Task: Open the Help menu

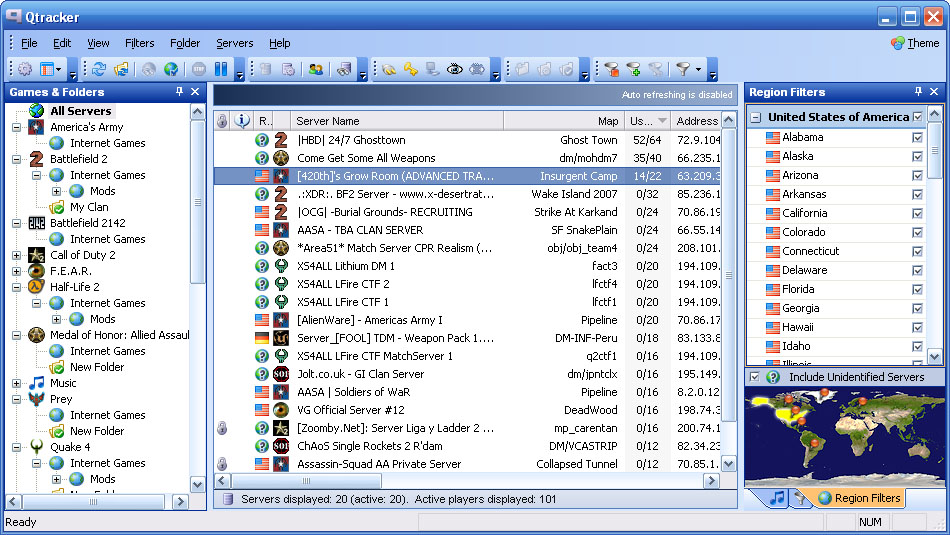Action: click(x=279, y=43)
